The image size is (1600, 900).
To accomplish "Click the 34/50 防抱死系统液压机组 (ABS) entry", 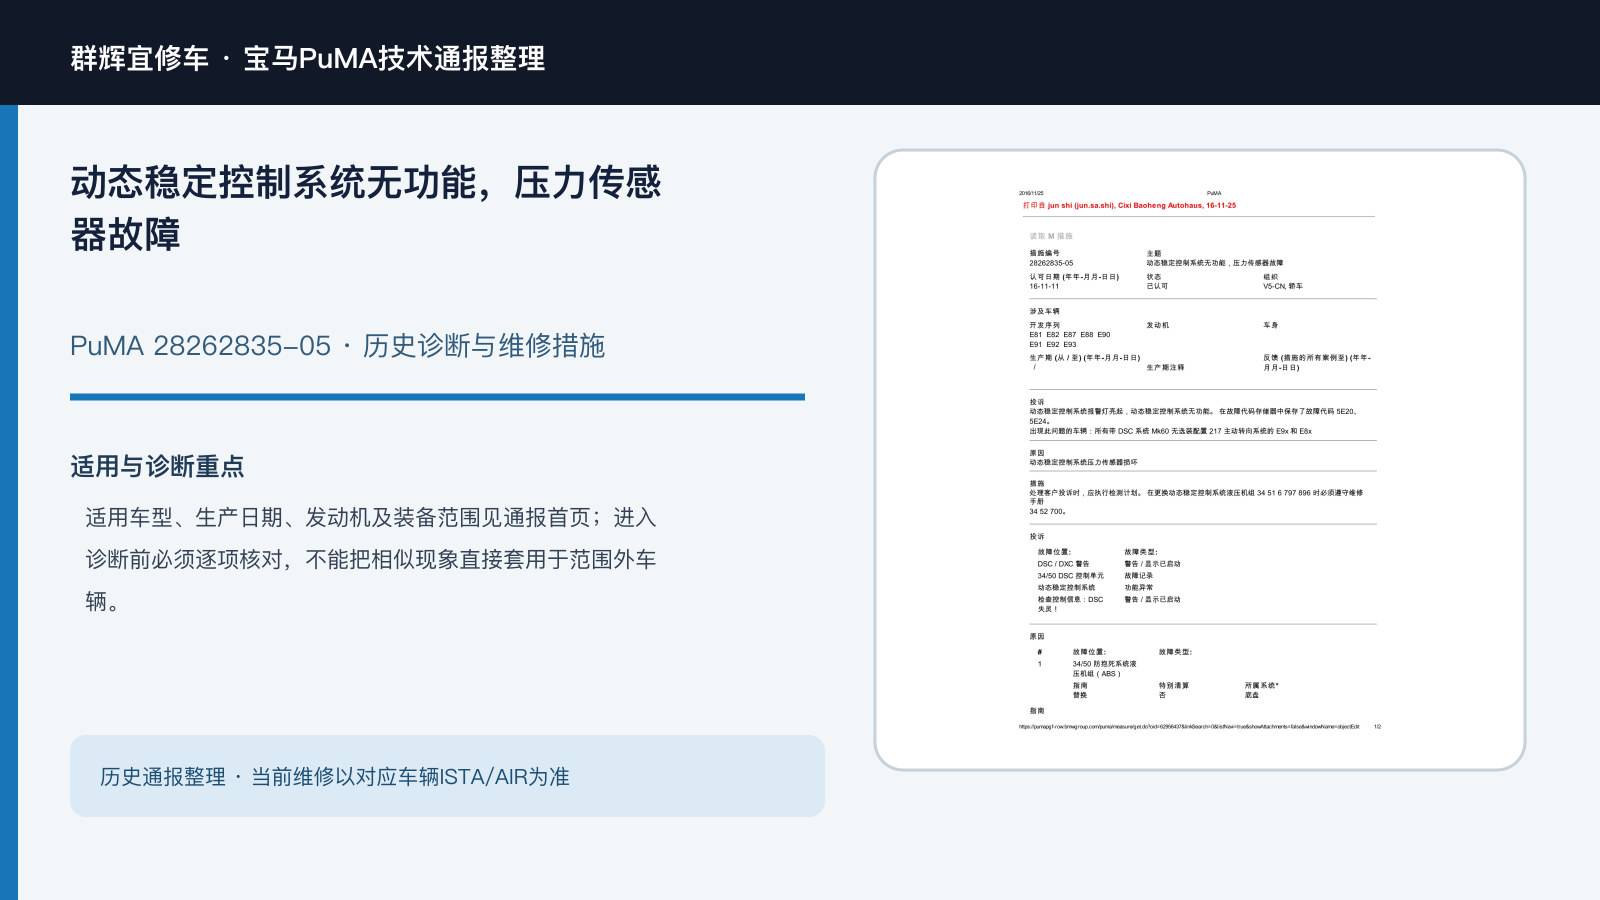I will (1104, 669).
